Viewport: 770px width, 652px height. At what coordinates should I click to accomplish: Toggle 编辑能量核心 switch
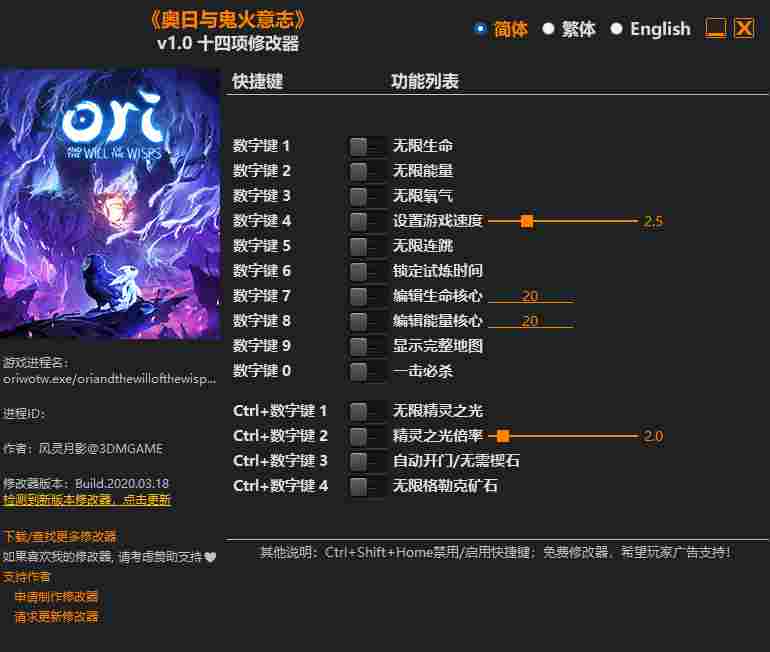tap(366, 321)
